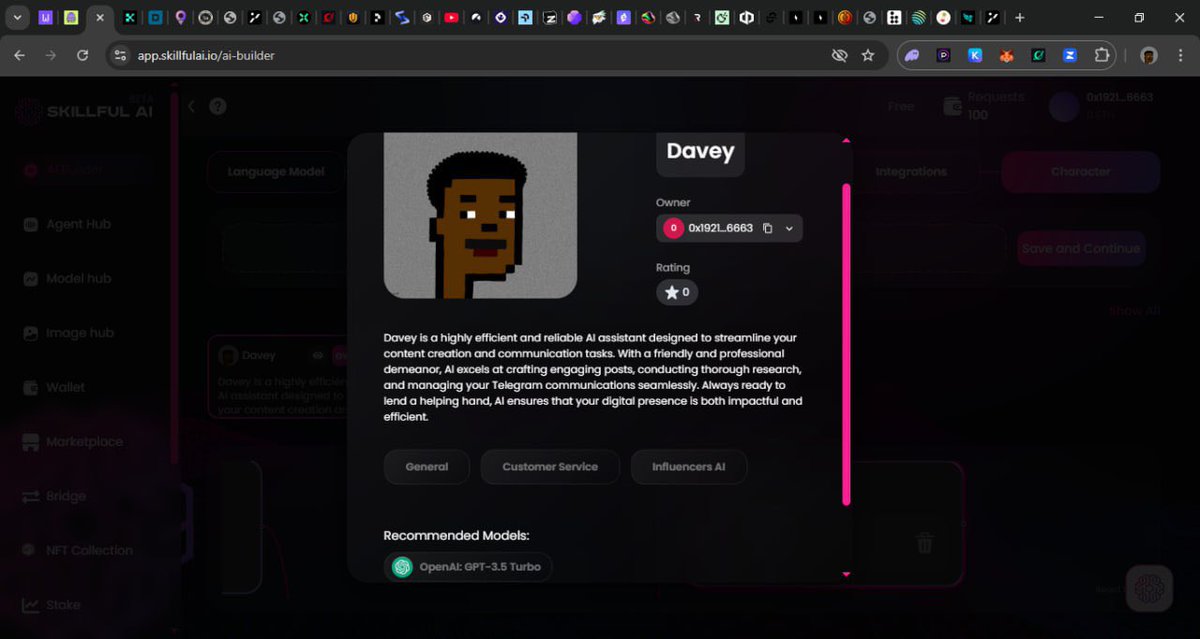Open the help question mark icon
The image size is (1200, 639).
click(217, 106)
